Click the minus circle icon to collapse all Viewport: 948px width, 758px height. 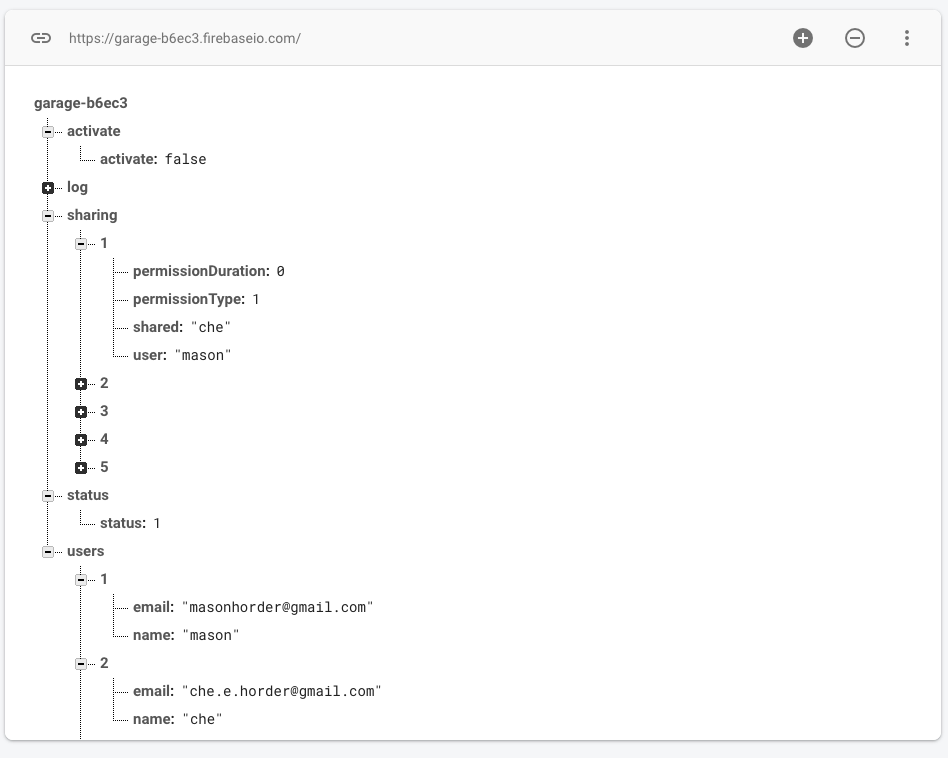click(854, 38)
